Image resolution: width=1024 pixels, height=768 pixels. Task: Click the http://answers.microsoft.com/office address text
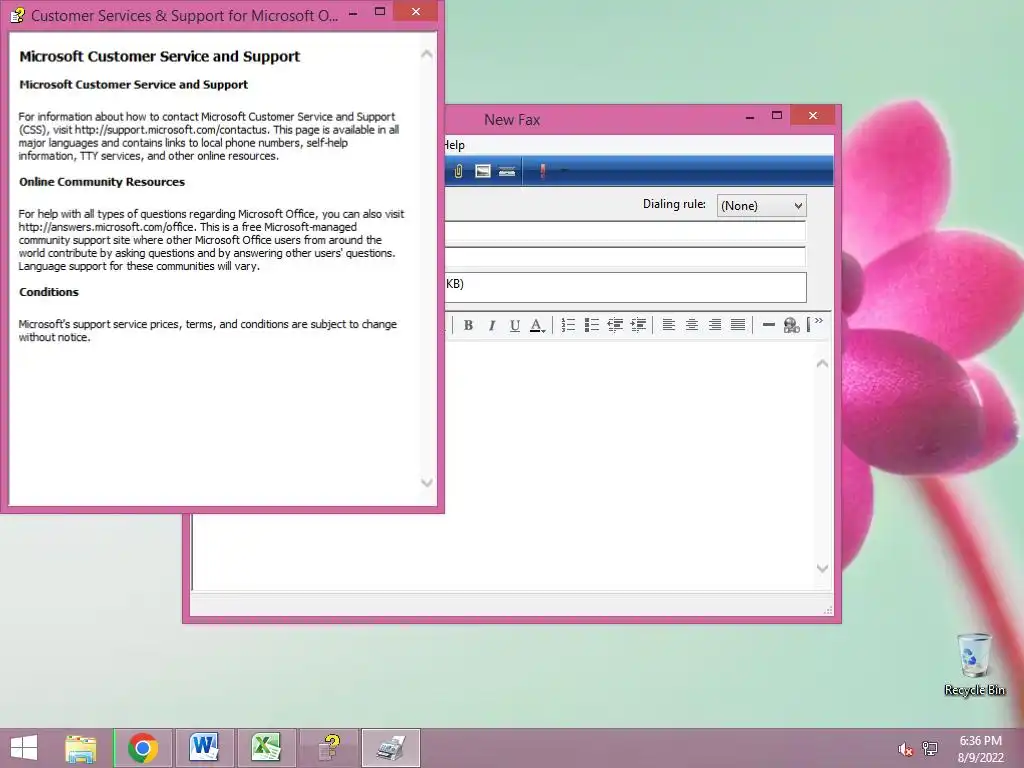coord(106,227)
